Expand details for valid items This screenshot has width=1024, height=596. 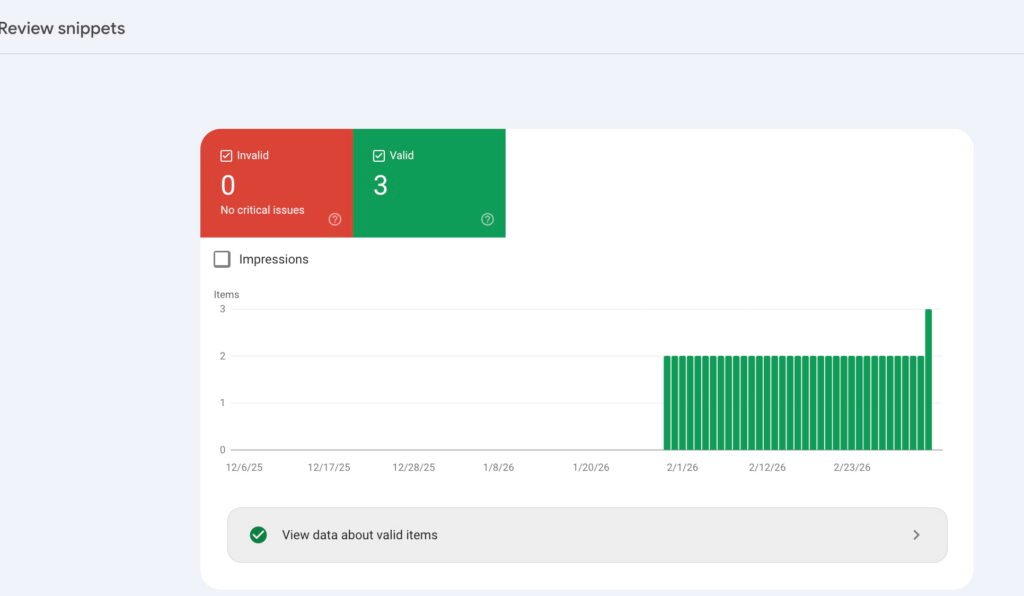pyautogui.click(x=587, y=534)
